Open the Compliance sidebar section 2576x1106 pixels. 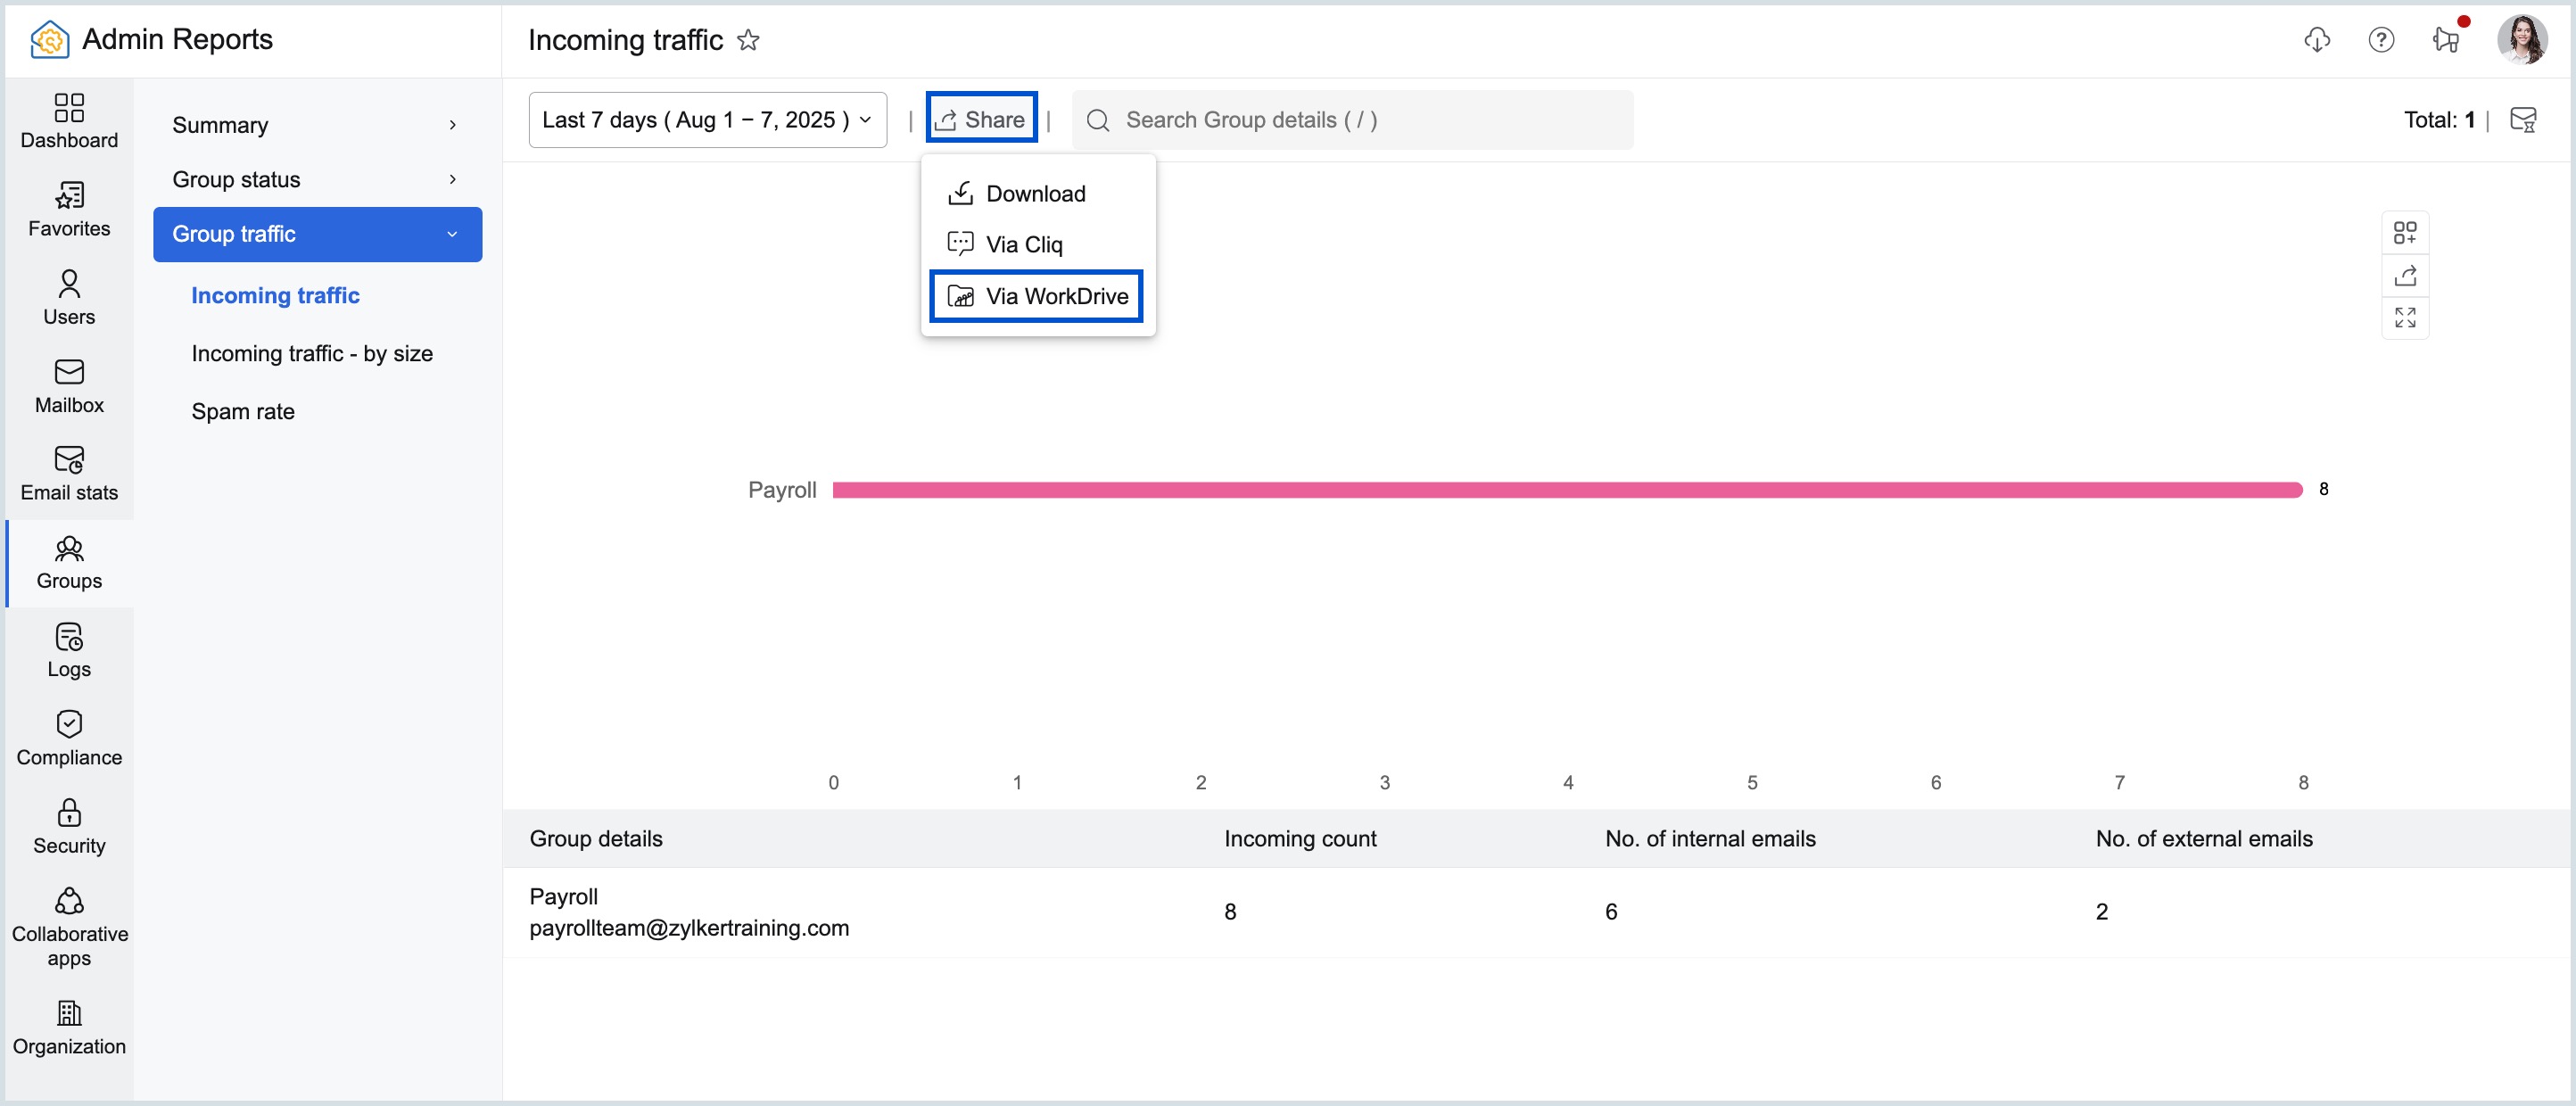click(x=69, y=738)
